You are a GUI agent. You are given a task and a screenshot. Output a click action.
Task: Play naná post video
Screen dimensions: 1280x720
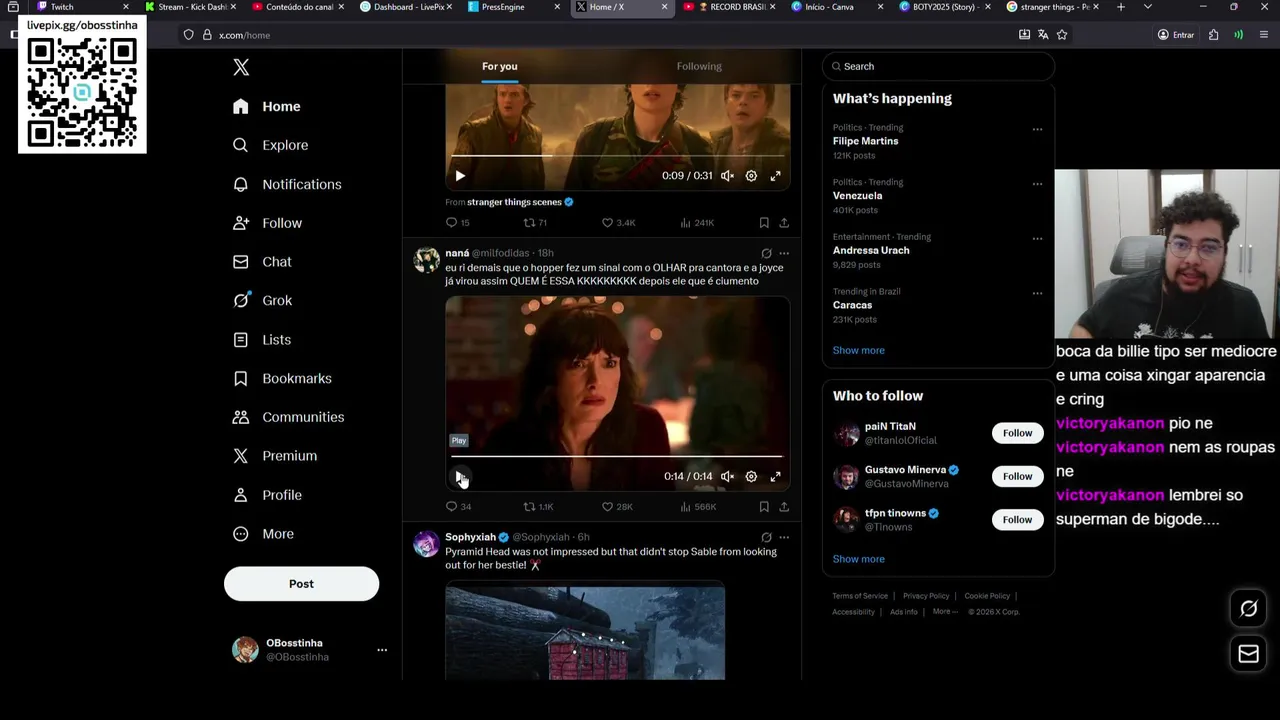(x=460, y=477)
